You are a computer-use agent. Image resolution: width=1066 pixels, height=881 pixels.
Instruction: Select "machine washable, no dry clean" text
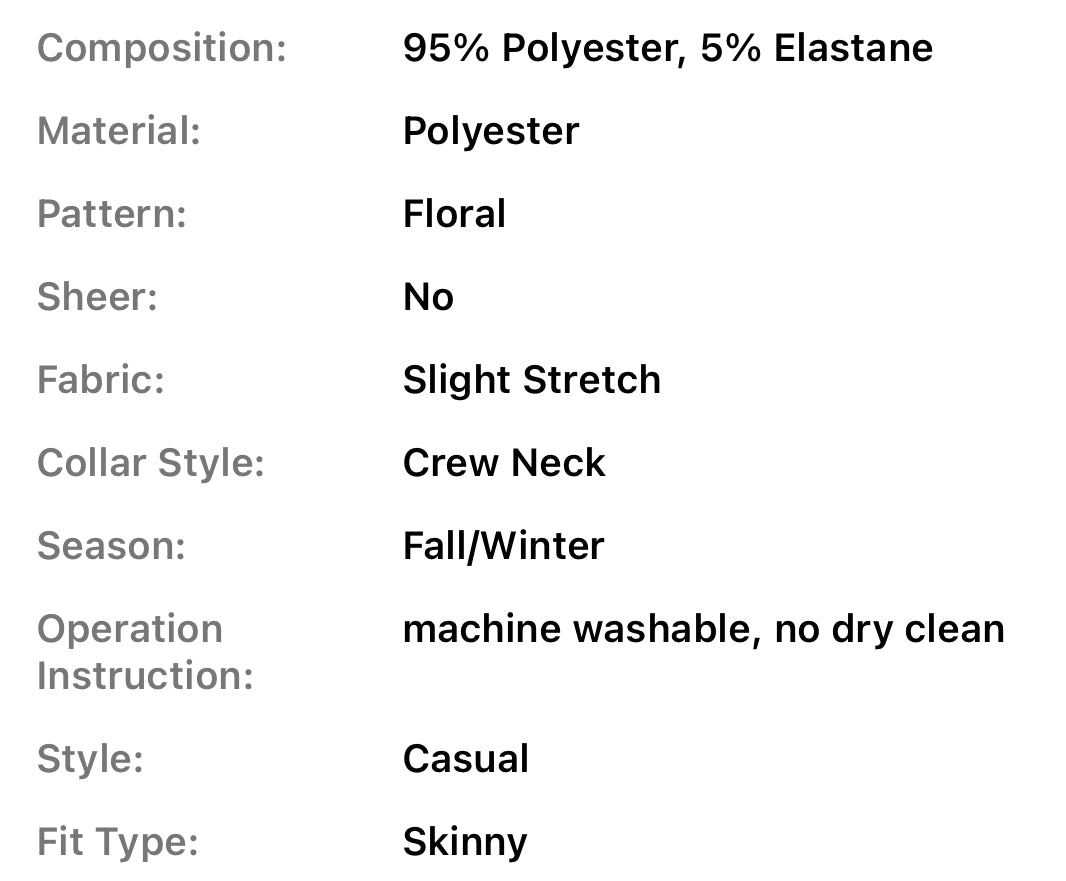click(703, 630)
